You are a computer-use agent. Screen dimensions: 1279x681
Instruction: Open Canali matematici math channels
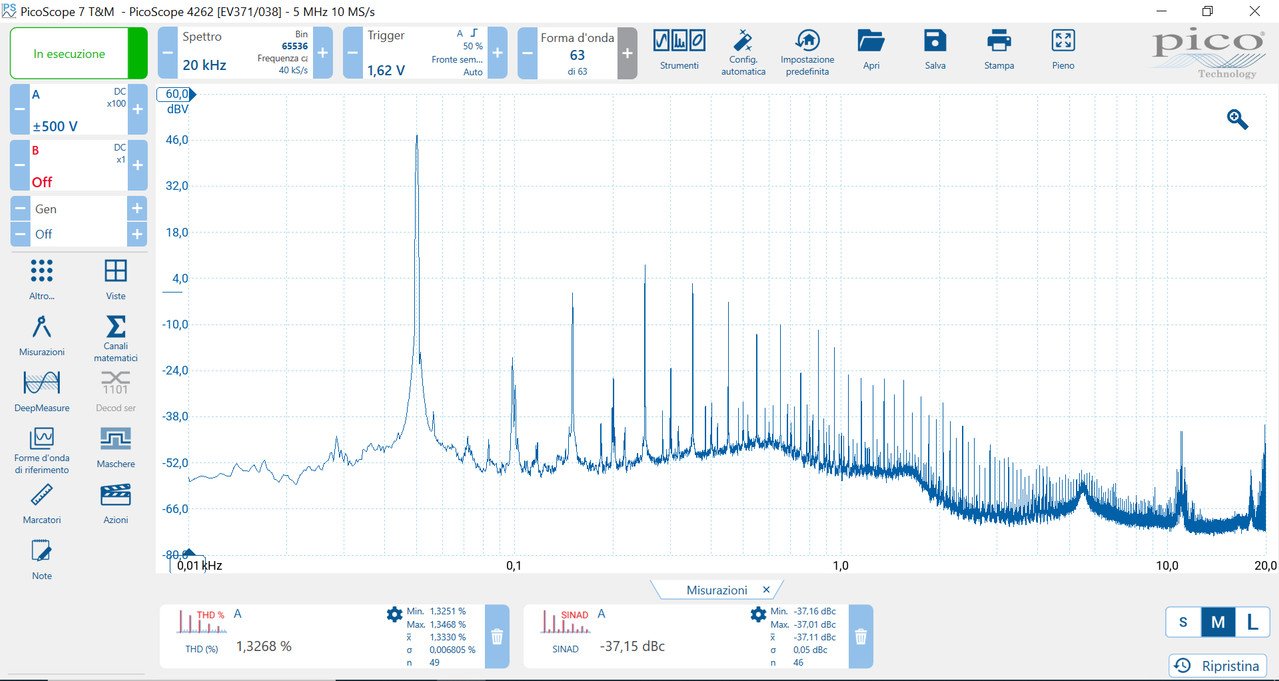(x=116, y=338)
